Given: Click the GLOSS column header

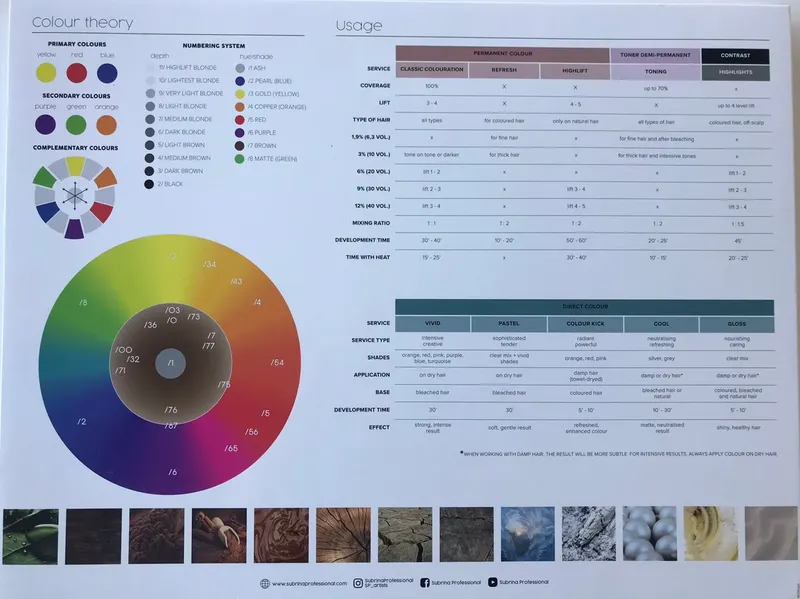Looking at the screenshot, I should (737, 324).
